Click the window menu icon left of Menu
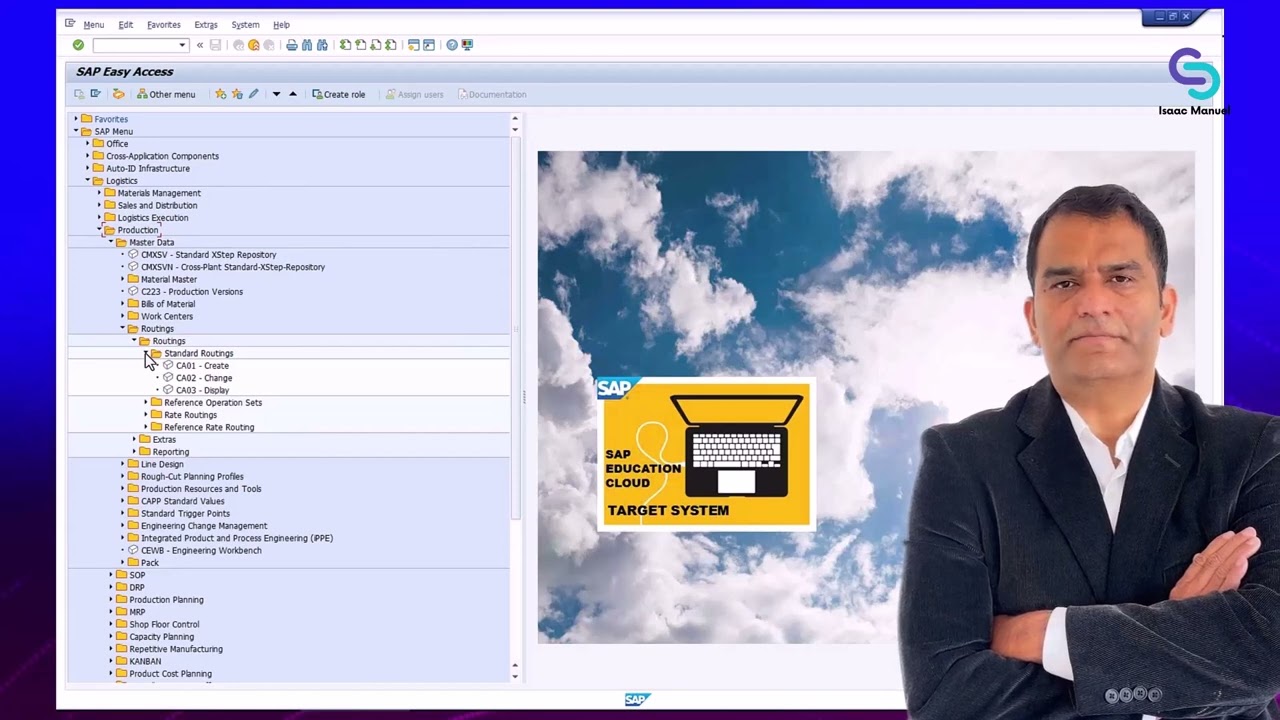1280x720 pixels. click(x=69, y=23)
